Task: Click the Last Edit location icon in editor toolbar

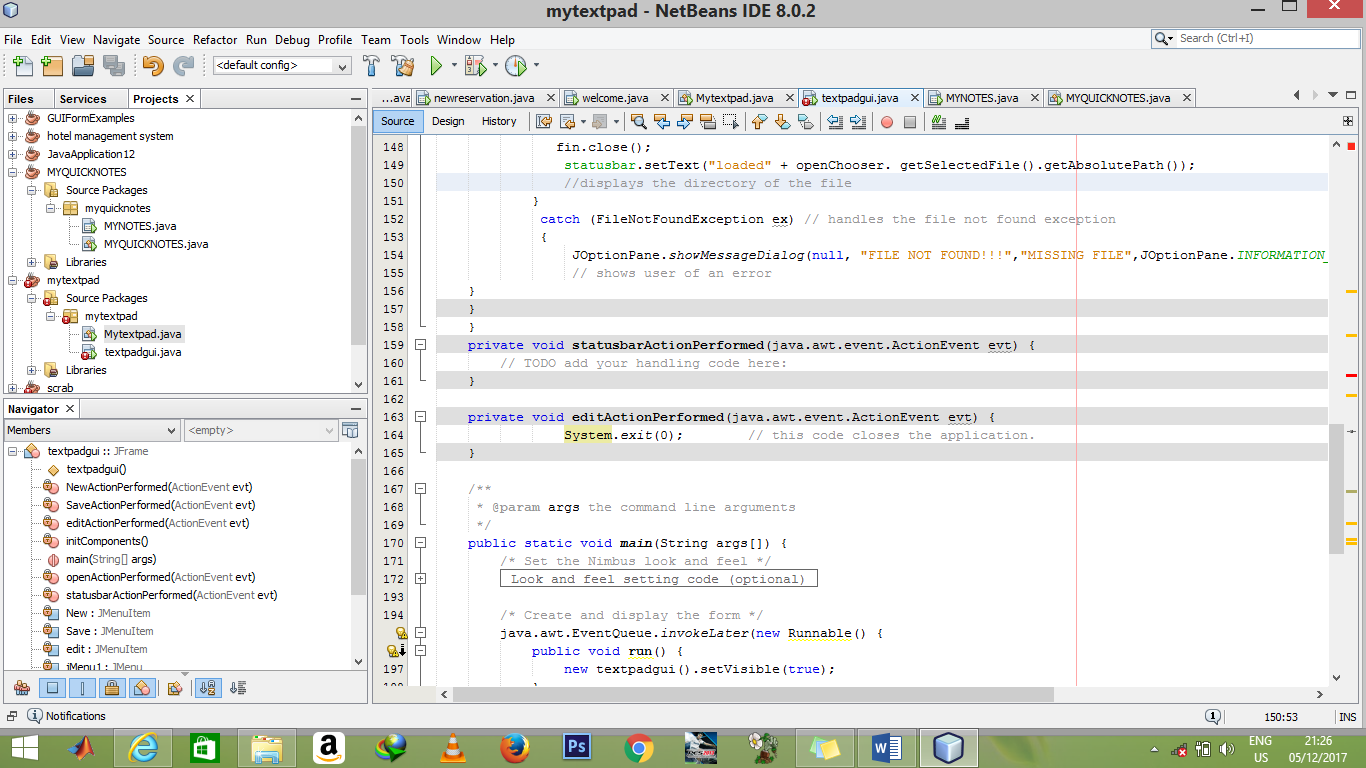Action: pyautogui.click(x=544, y=122)
